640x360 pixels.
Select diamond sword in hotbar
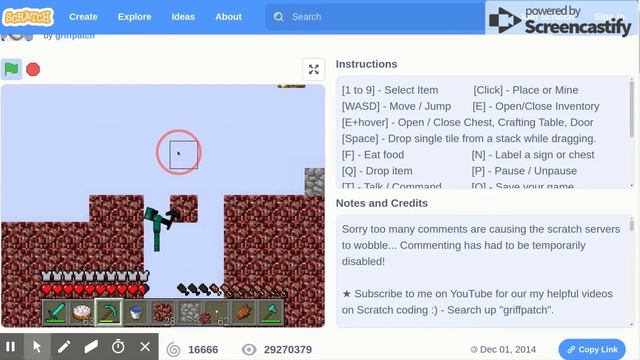click(x=56, y=312)
